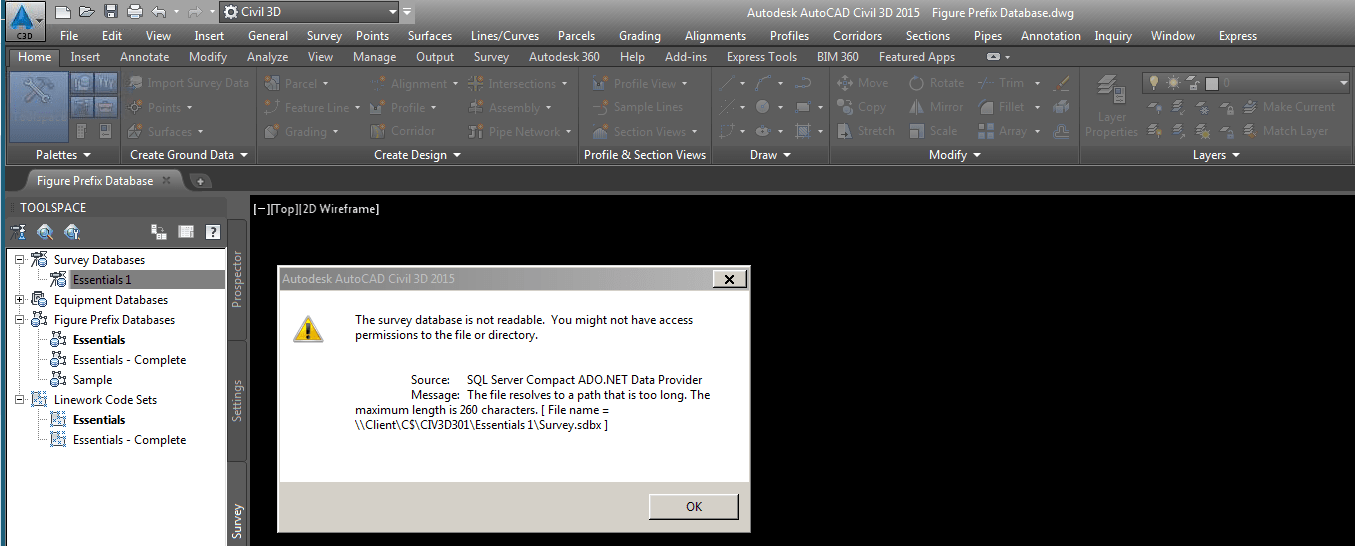1355x546 pixels.
Task: Click the Sample Lines ribbon tool
Action: 638,107
